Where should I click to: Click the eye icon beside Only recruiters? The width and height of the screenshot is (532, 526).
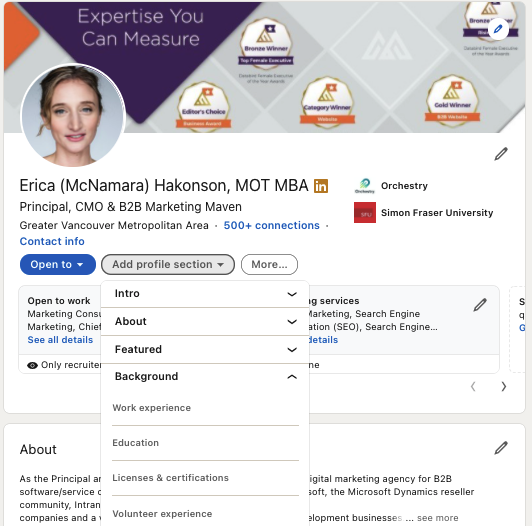click(x=32, y=365)
